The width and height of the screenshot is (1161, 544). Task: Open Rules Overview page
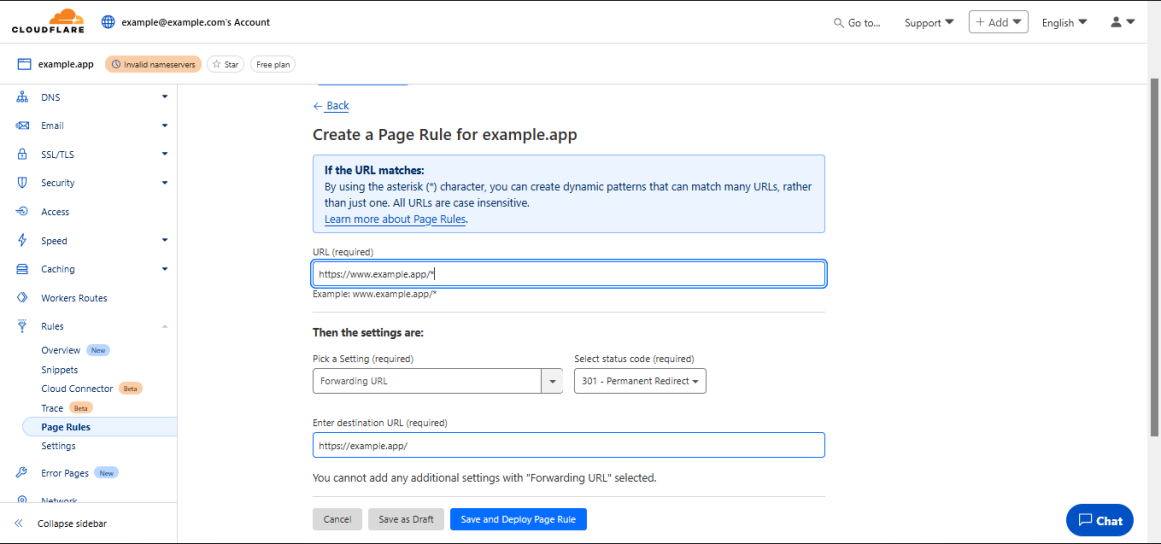coord(61,350)
